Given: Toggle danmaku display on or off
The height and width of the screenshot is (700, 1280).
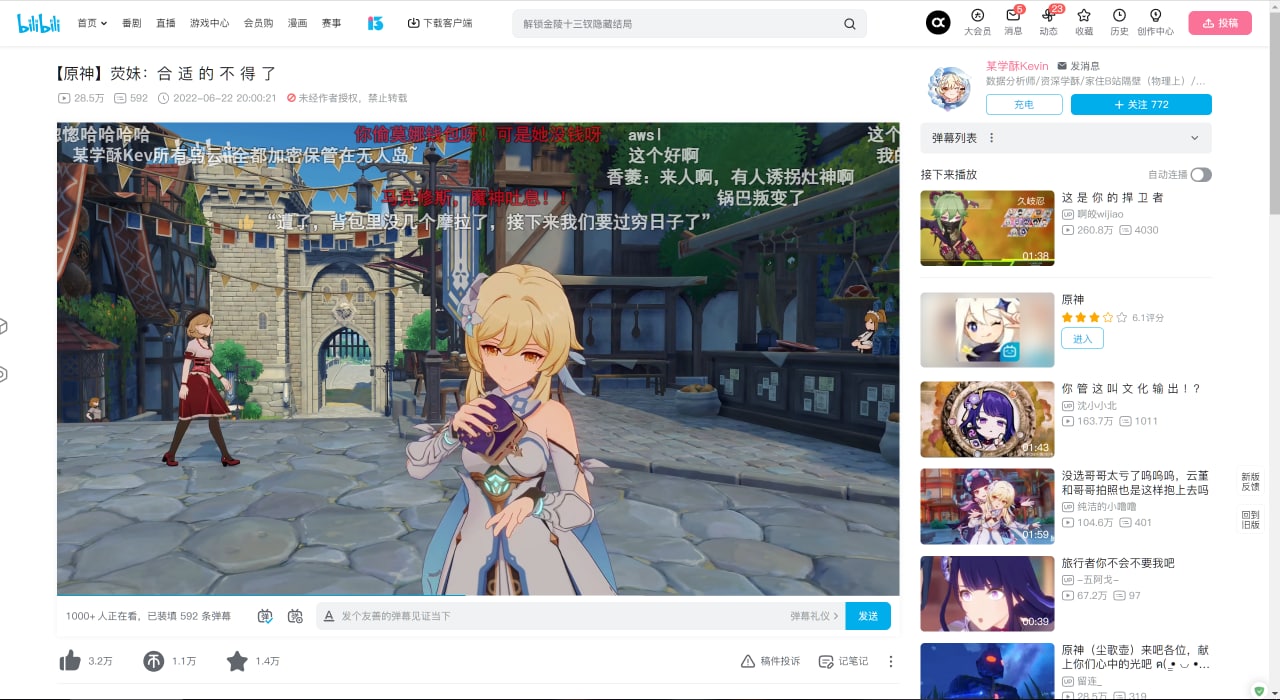Looking at the screenshot, I should [x=265, y=616].
